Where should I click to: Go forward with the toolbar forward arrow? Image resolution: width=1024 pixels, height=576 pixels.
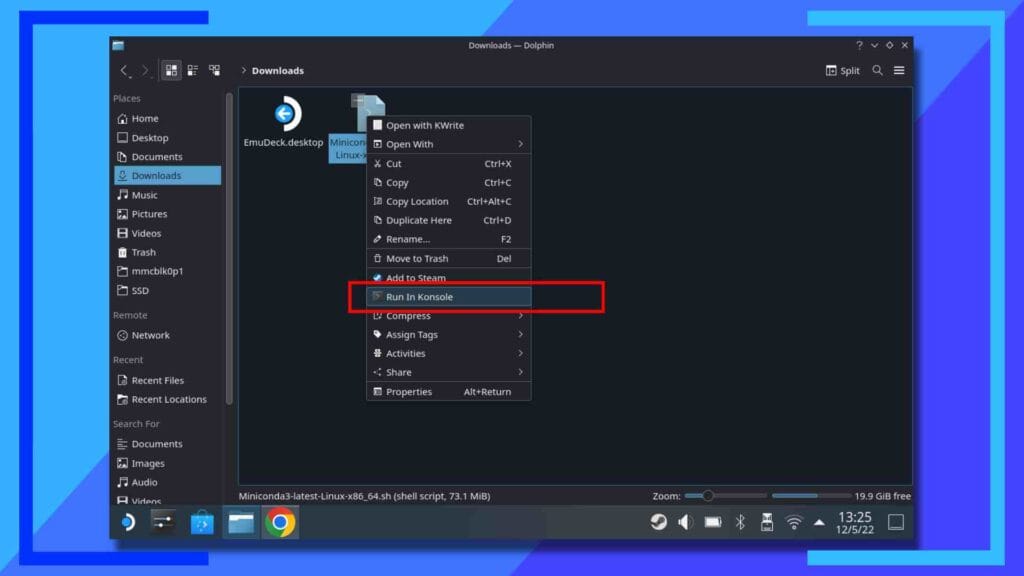point(145,71)
